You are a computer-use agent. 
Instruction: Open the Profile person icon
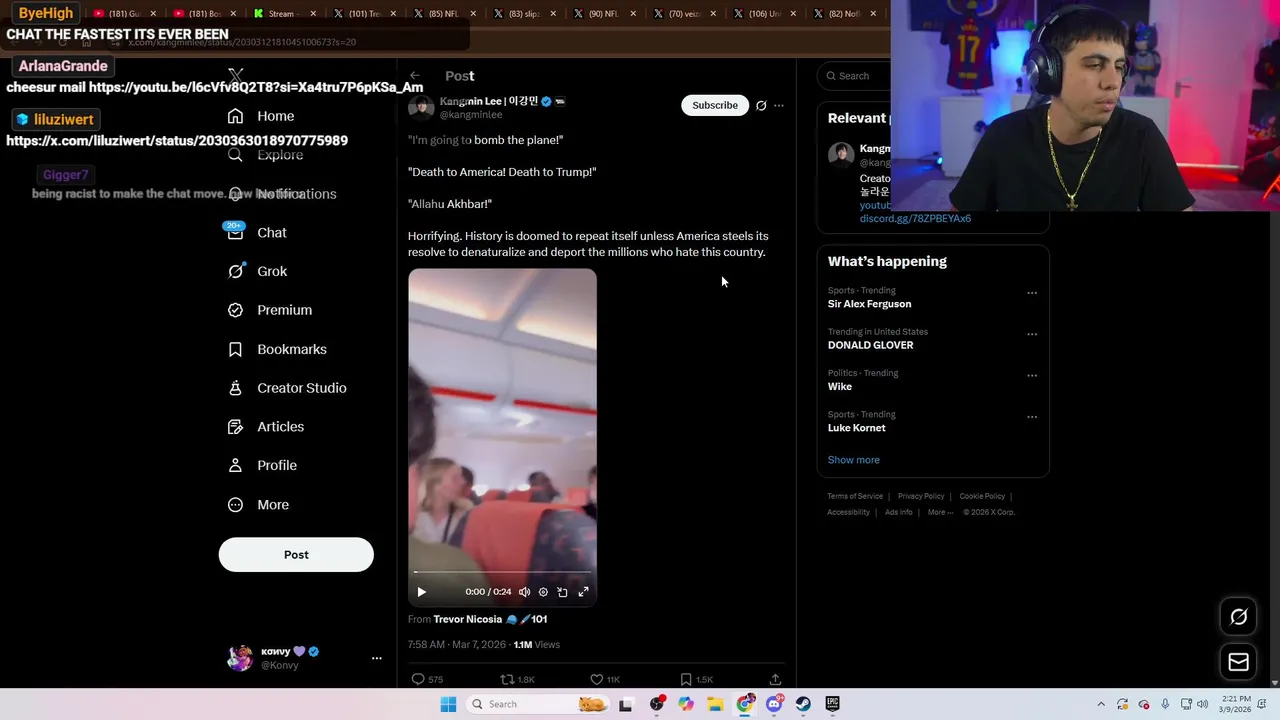coord(235,465)
